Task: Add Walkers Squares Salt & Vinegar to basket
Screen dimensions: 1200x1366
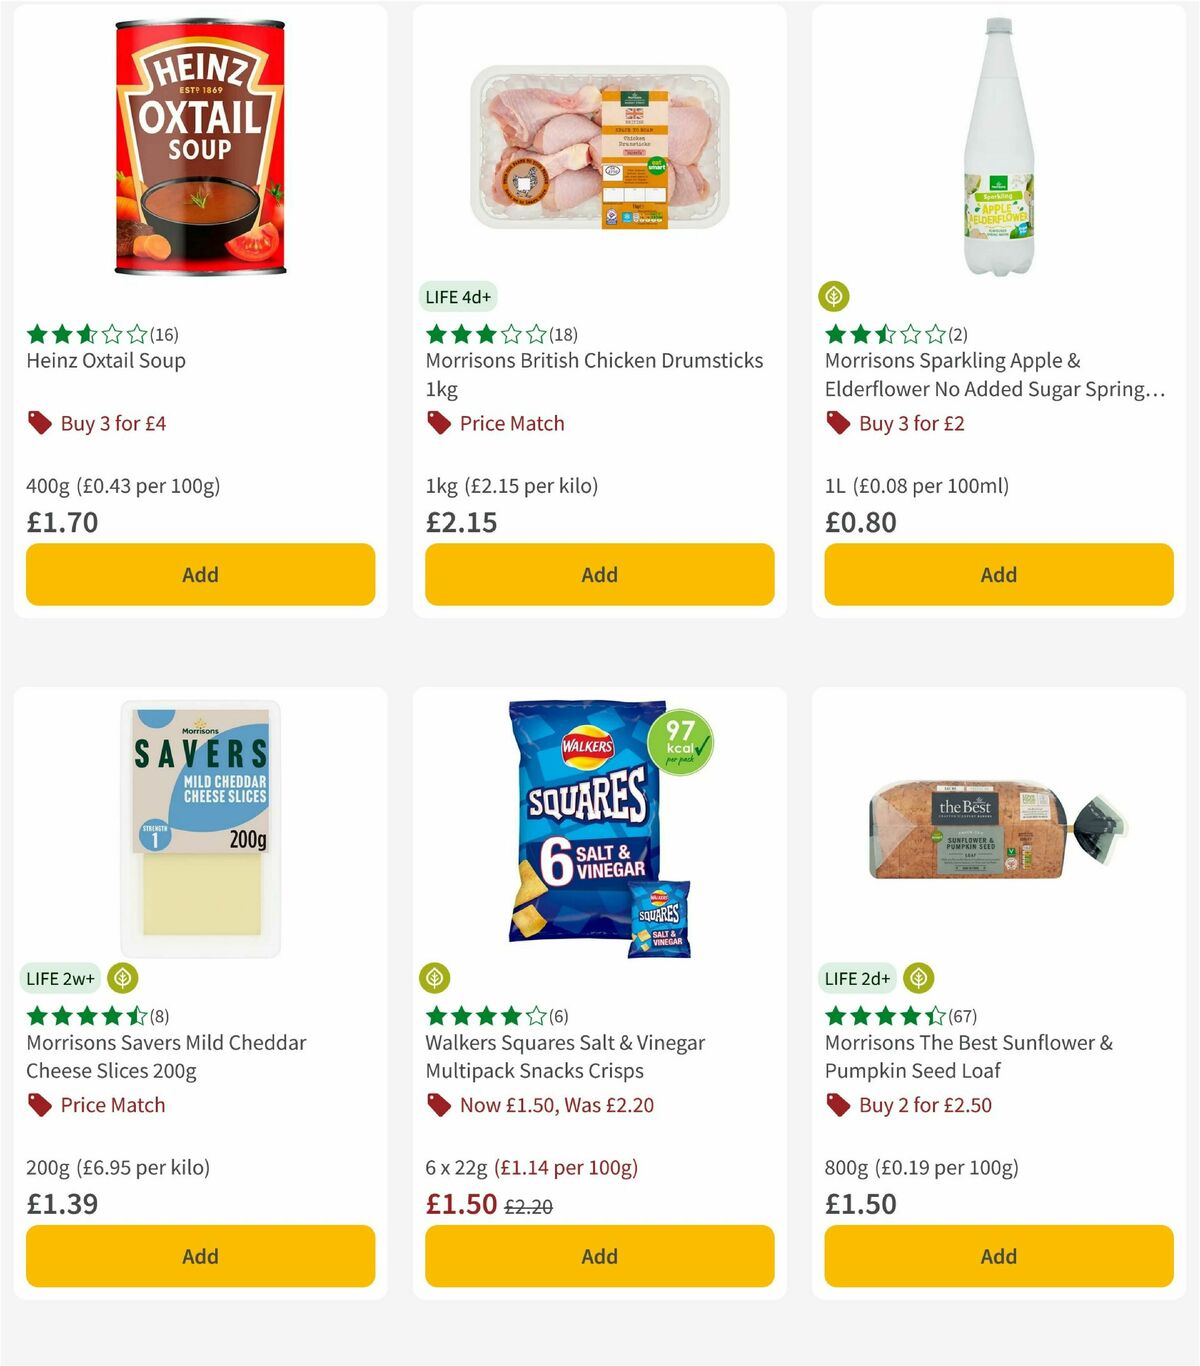Action: click(599, 1256)
